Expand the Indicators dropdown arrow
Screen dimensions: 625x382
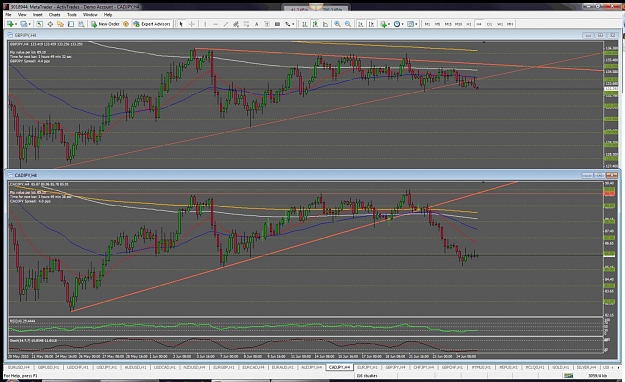(389, 24)
